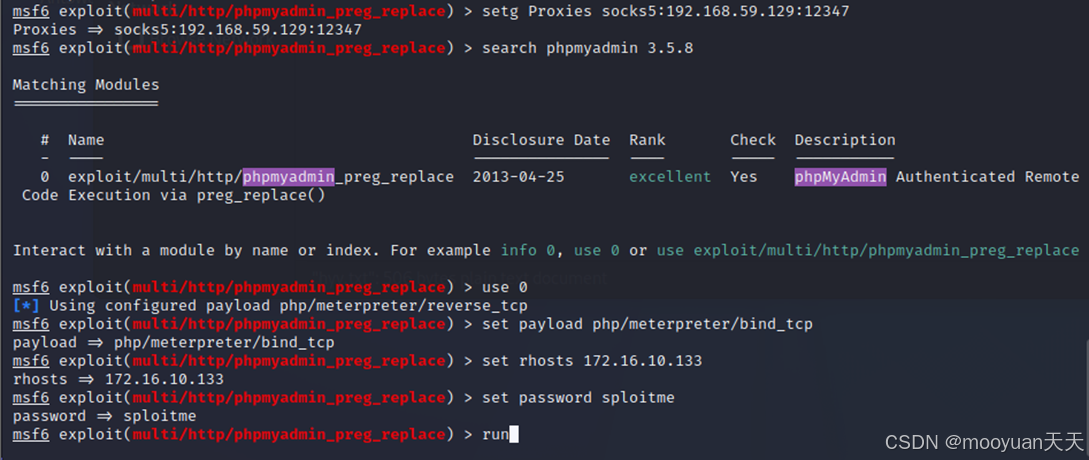
Task: Click the 'Rank' column header
Action: [x=647, y=140]
